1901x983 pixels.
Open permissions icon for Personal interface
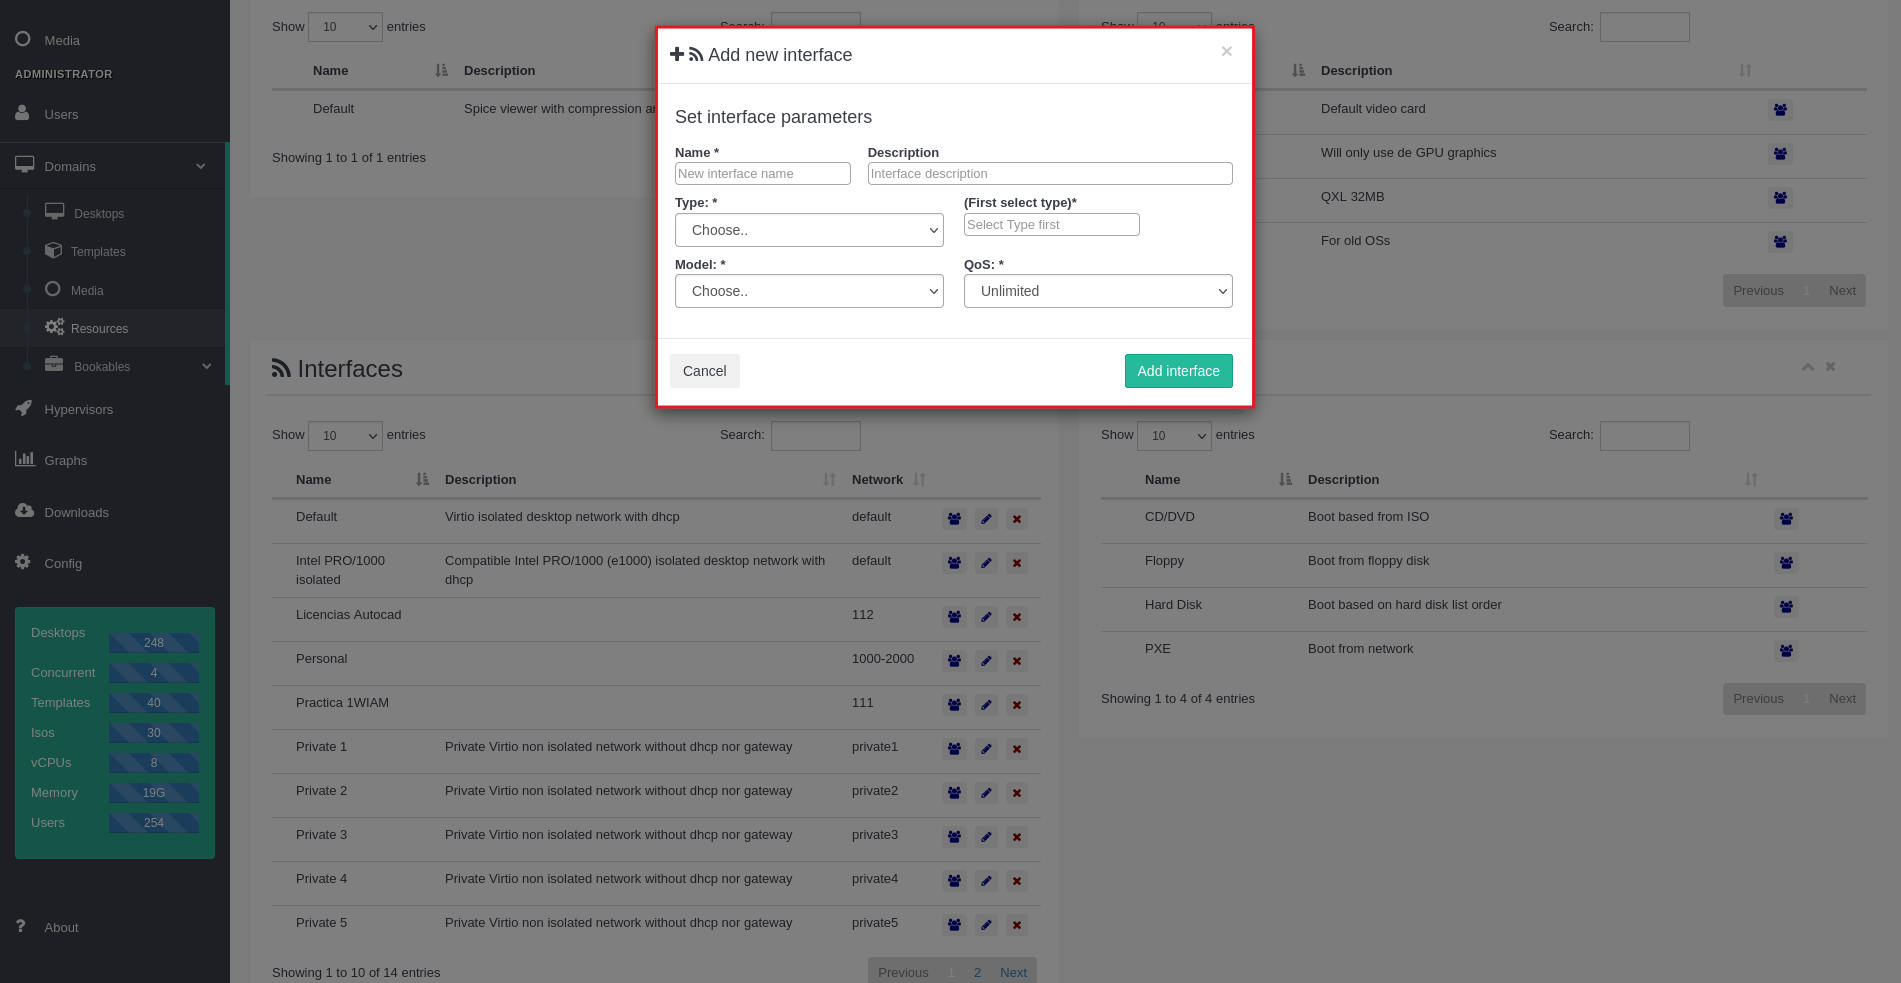click(x=954, y=661)
